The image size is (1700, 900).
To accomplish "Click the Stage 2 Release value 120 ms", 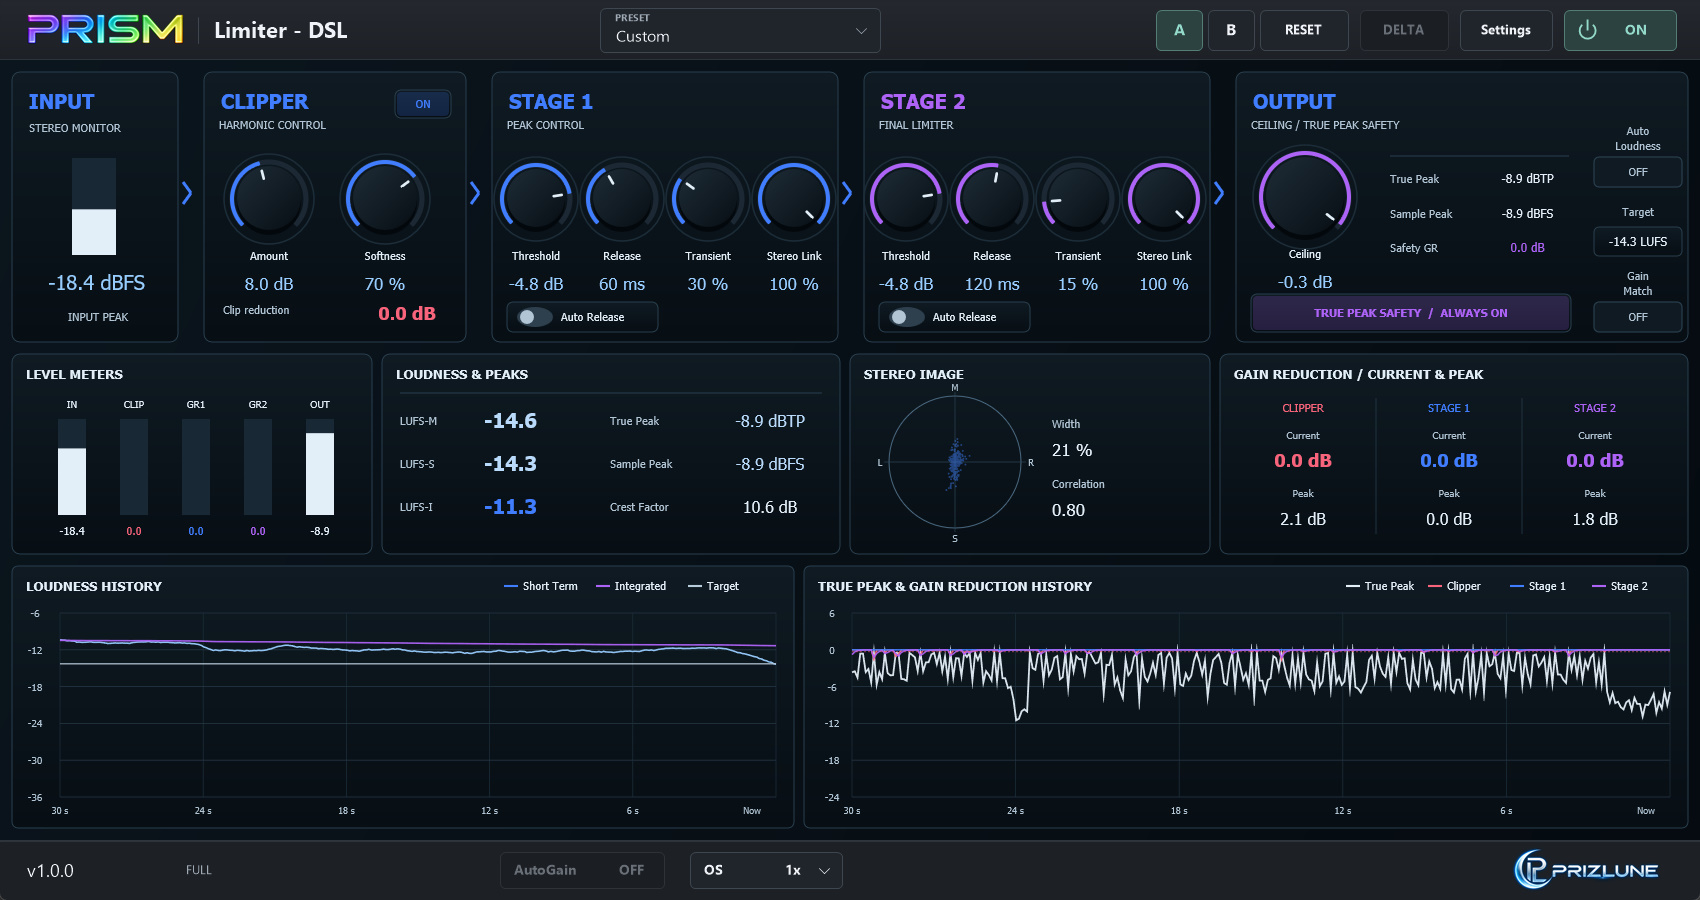I will point(992,284).
